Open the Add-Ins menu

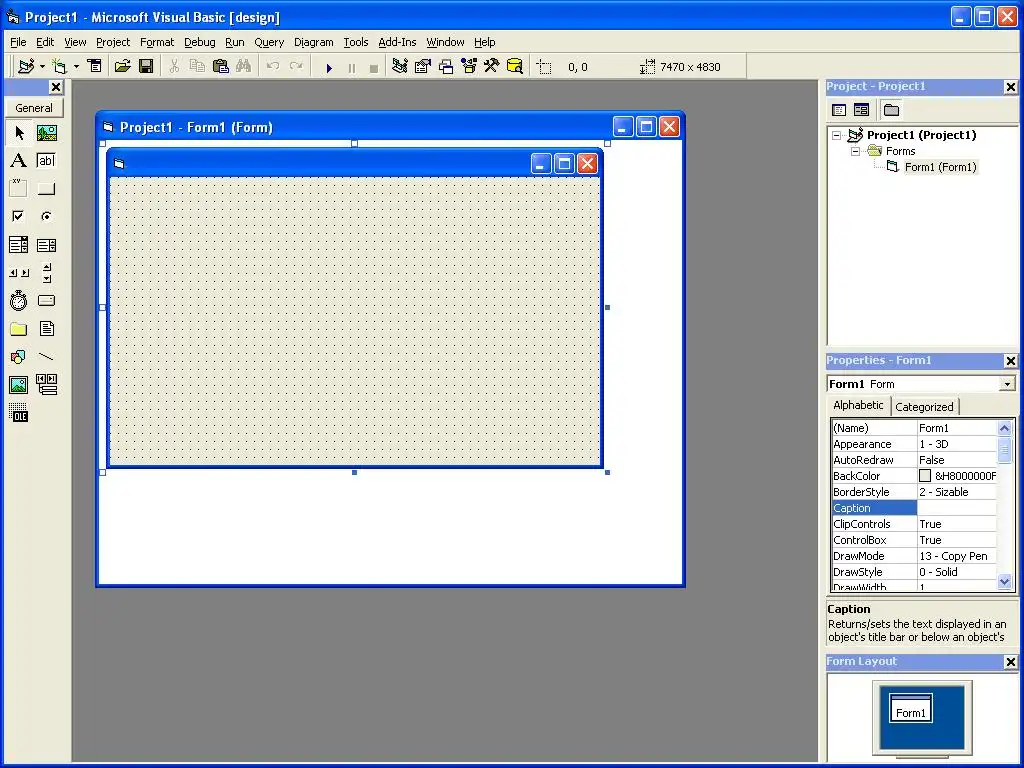pos(397,42)
